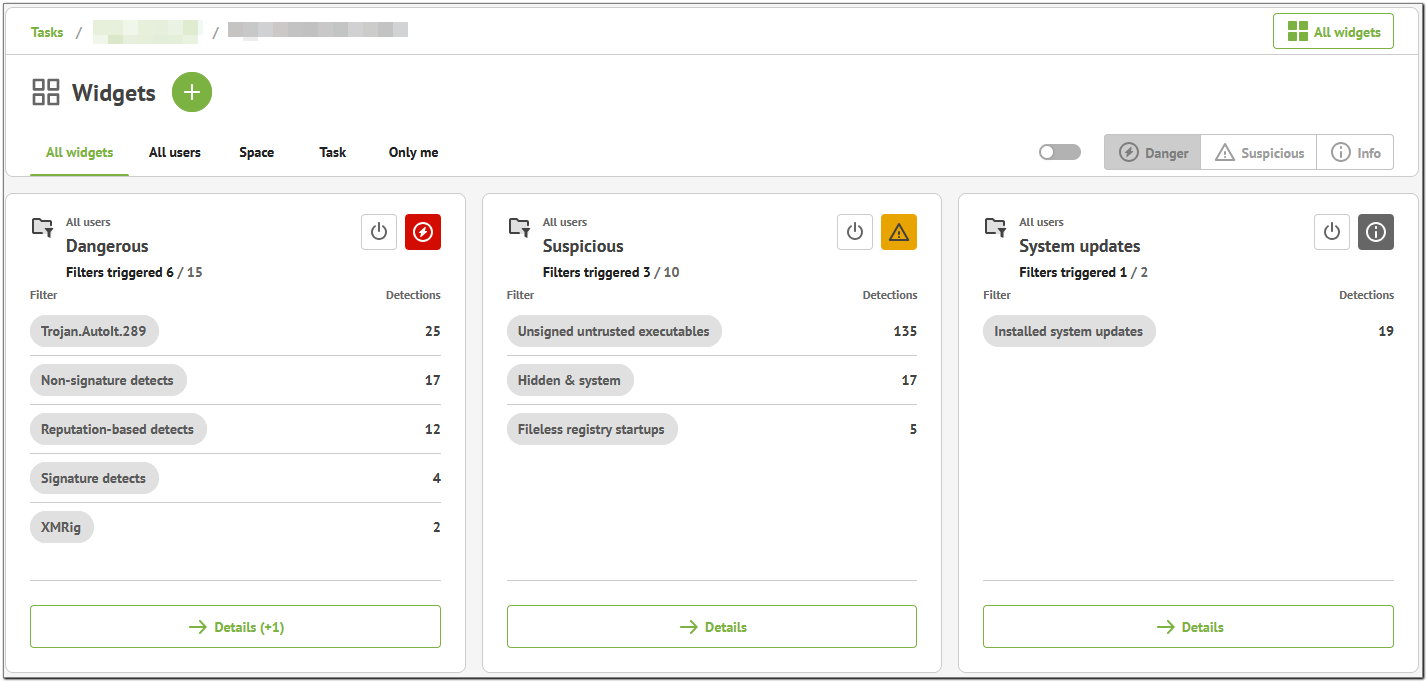Click the red Danger severity icon on Dangerous widget
This screenshot has height=682, width=1427.
[422, 231]
